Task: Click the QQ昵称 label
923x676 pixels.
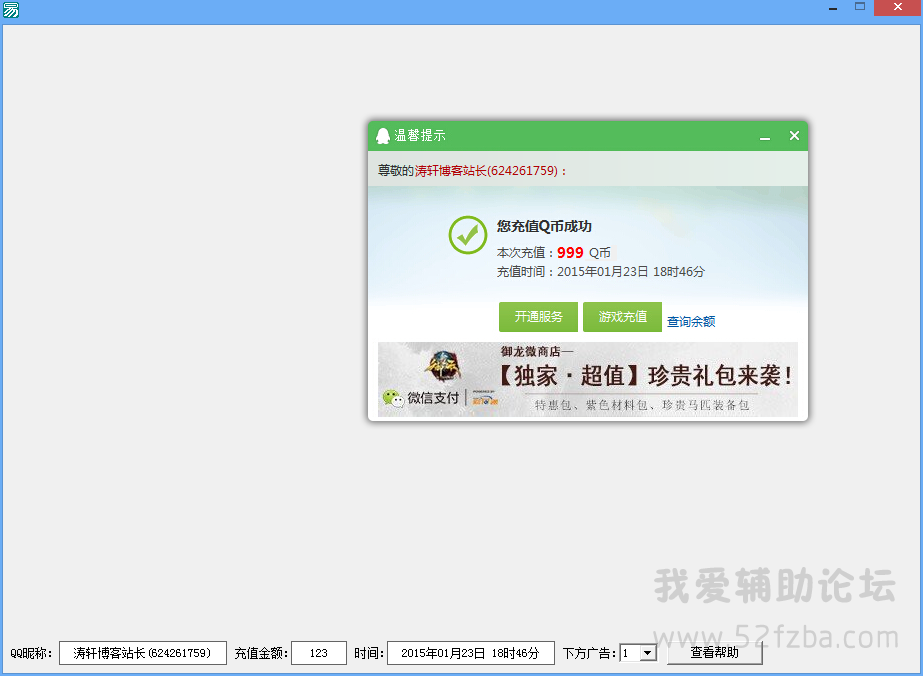Action: click(31, 653)
